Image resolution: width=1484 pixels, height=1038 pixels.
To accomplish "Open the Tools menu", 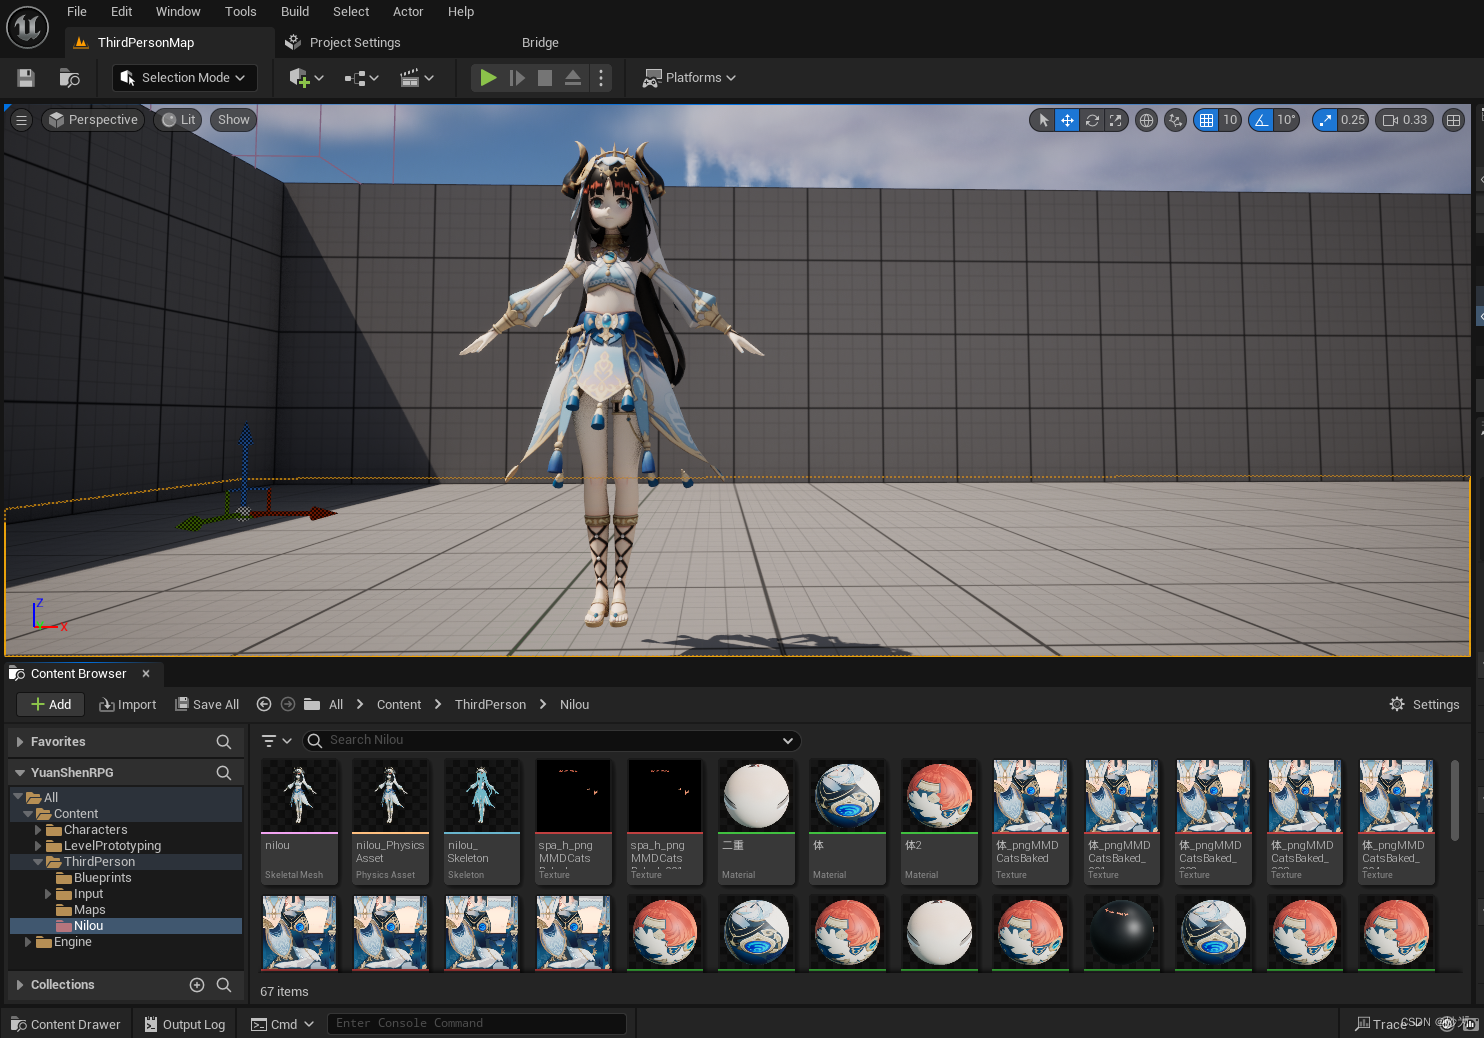I will tap(241, 12).
